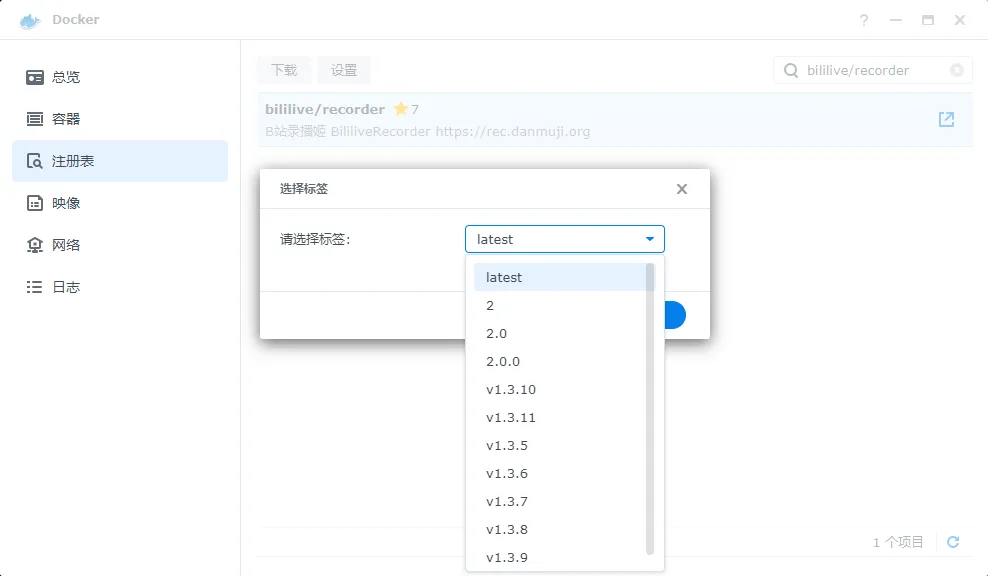The height and width of the screenshot is (576, 988).
Task: Click the 下载 download button
Action: tap(284, 70)
